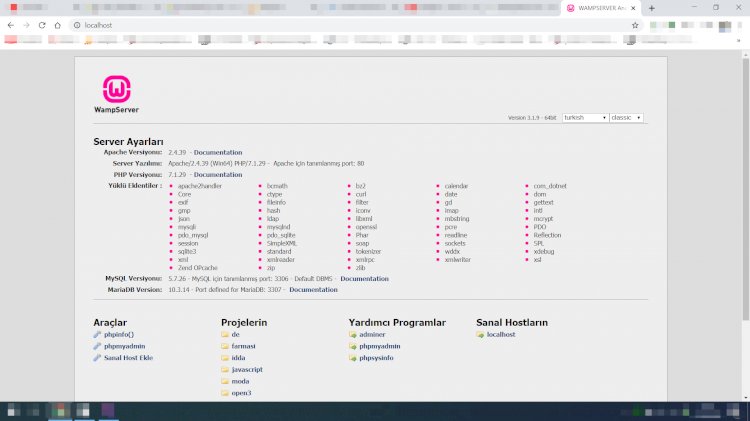
Task: Click the alias icon beside phpsysinfo
Action: 353,358
